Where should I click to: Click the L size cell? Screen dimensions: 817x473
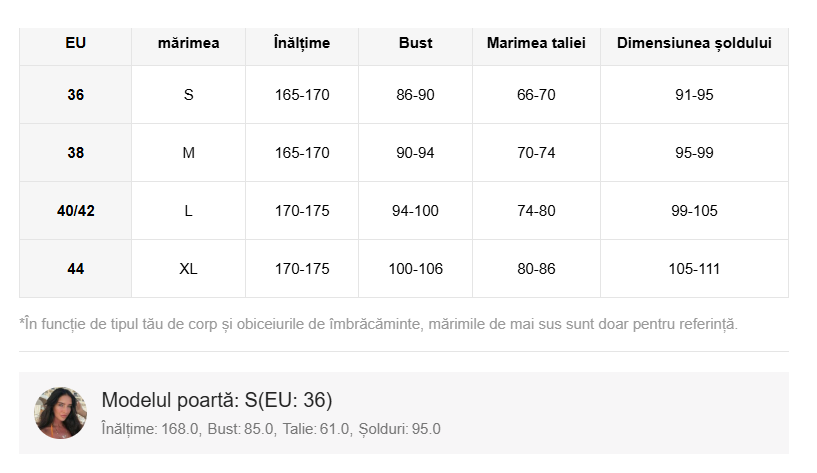pos(188,211)
